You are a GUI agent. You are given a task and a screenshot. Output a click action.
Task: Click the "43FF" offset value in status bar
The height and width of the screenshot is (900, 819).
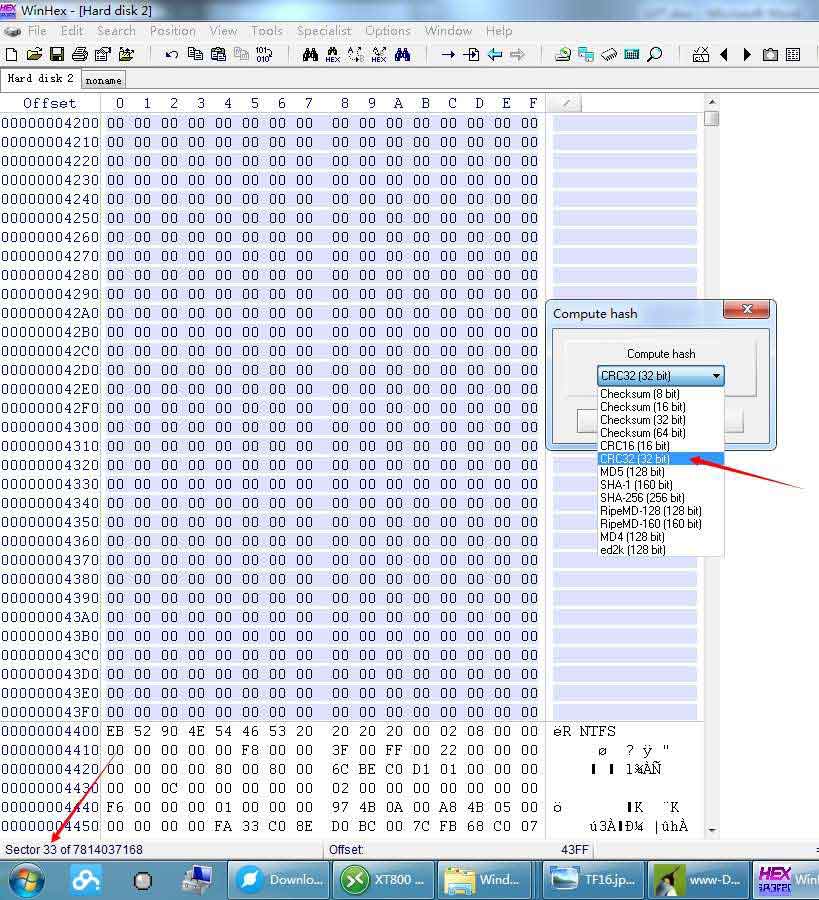(575, 849)
